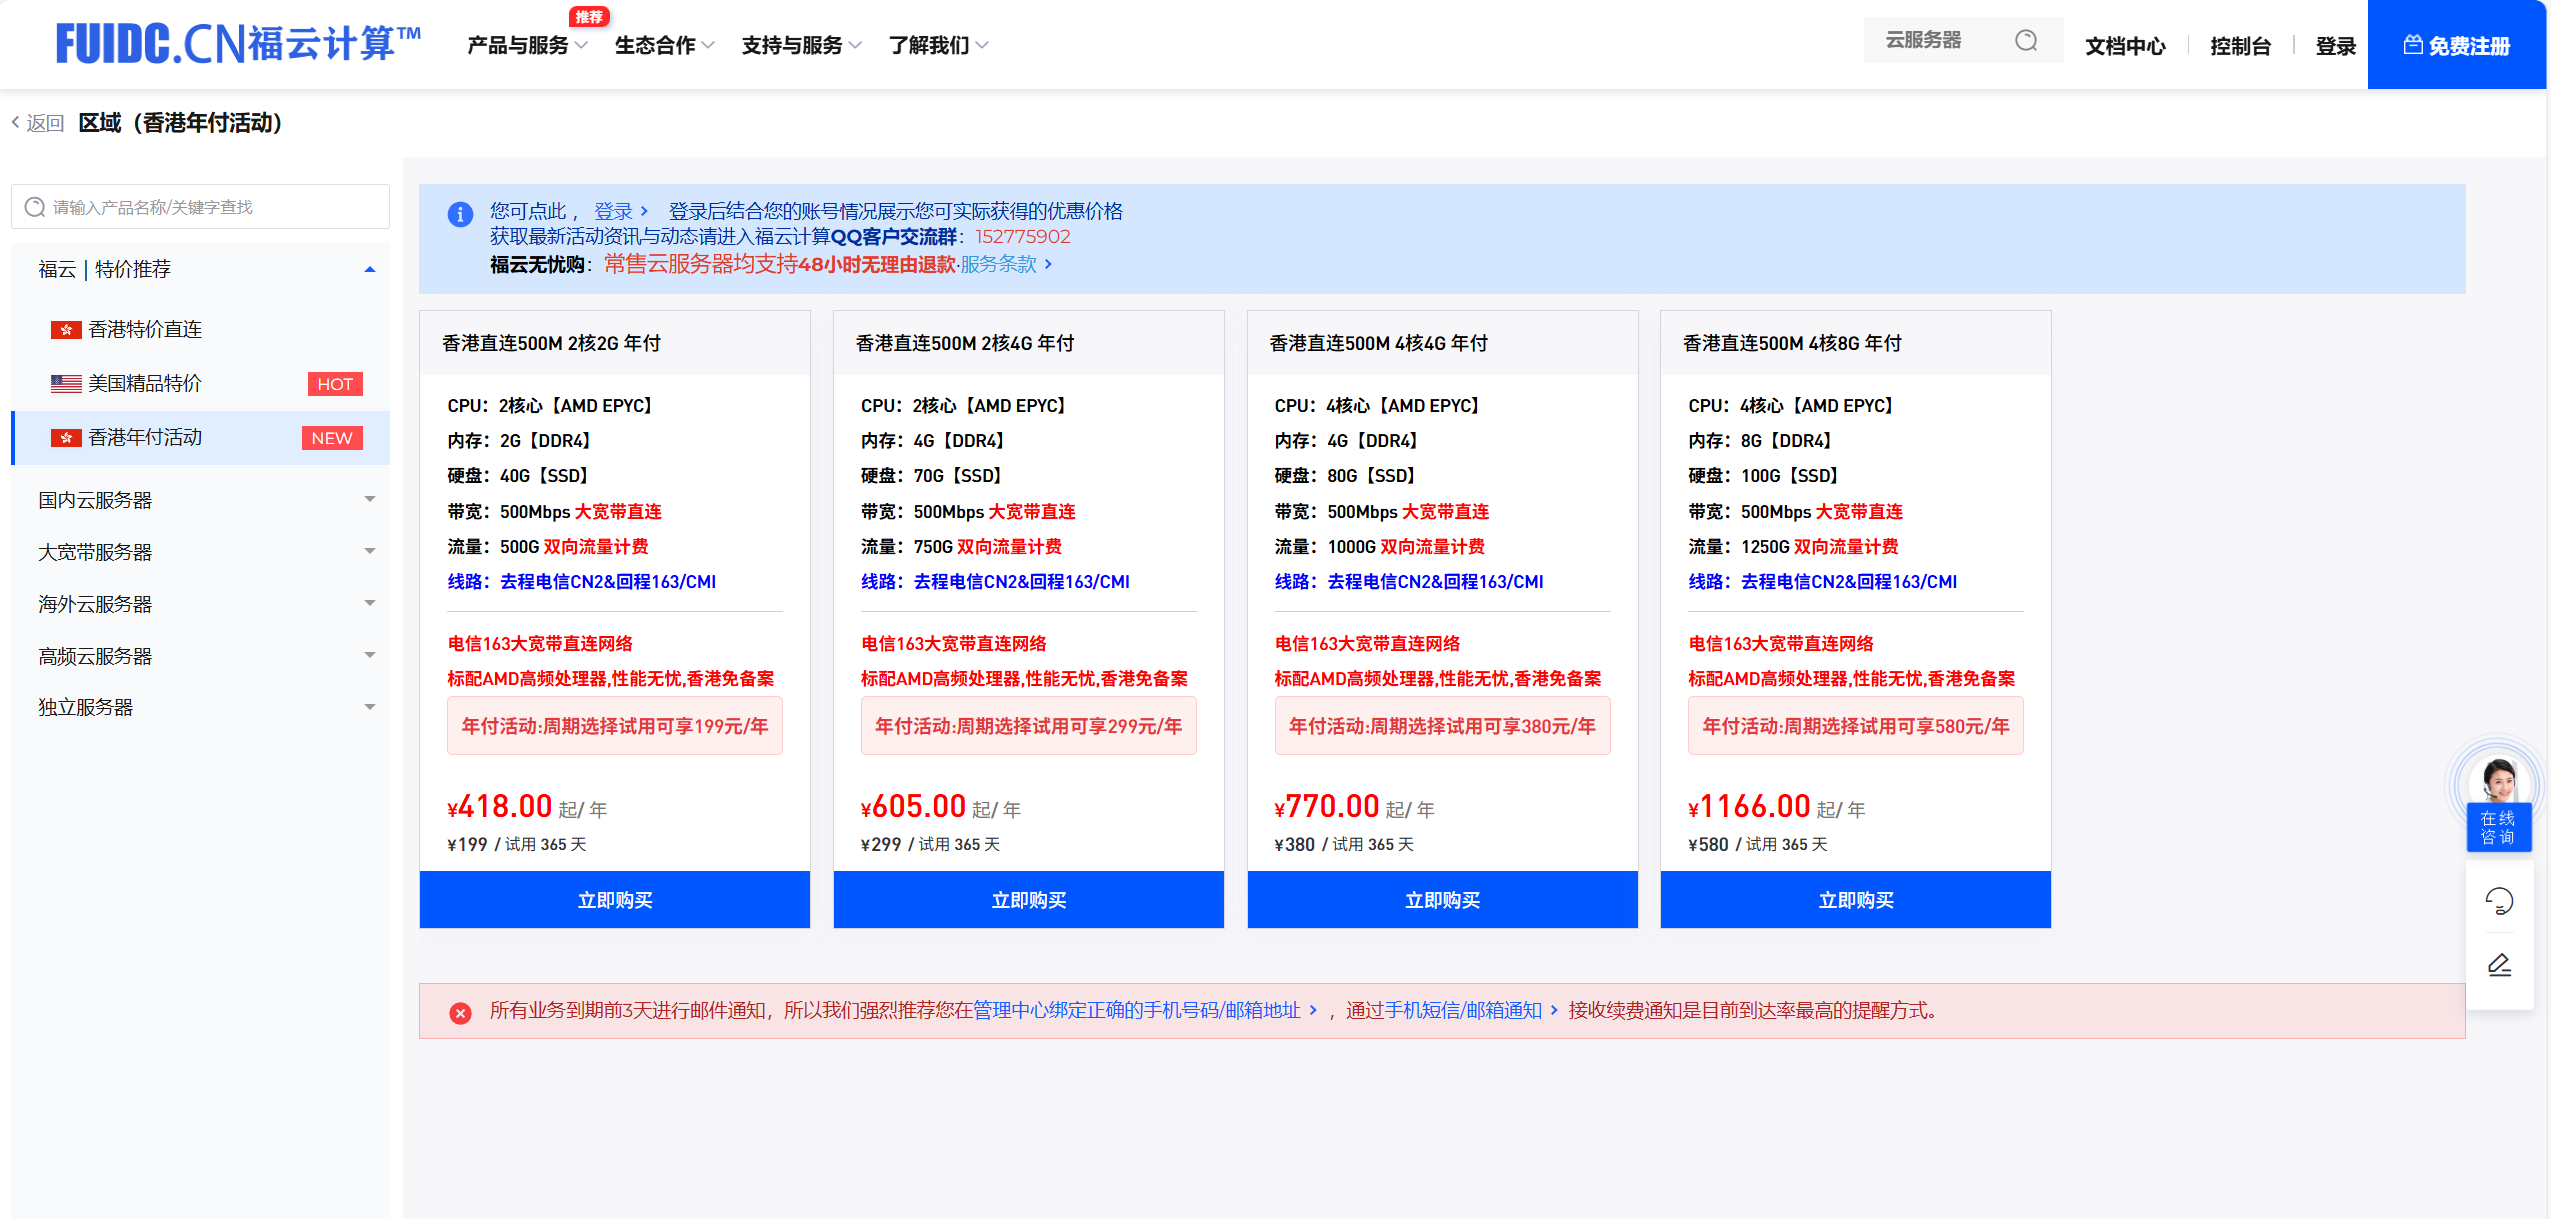Image resolution: width=2551 pixels, height=1219 pixels.
Task: Select 香港年付活动 in the sidebar
Action: tap(145, 438)
